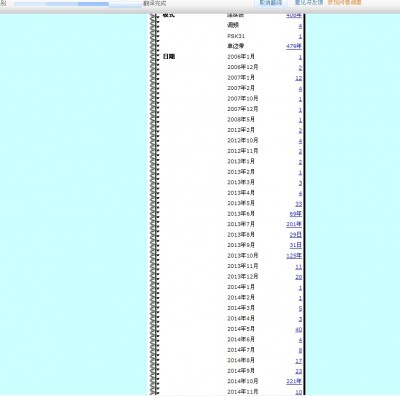Open count link 10 for 2014年11月

pos(298,392)
